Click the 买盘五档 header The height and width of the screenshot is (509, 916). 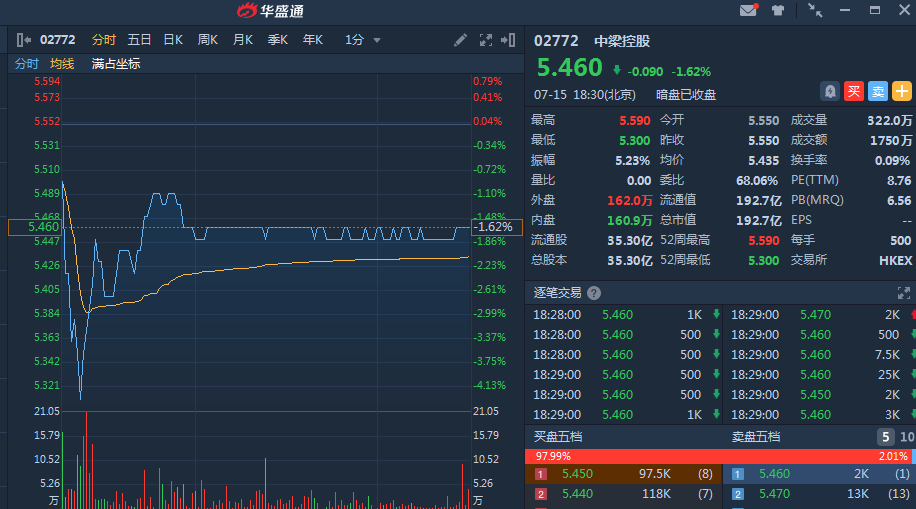(558, 437)
